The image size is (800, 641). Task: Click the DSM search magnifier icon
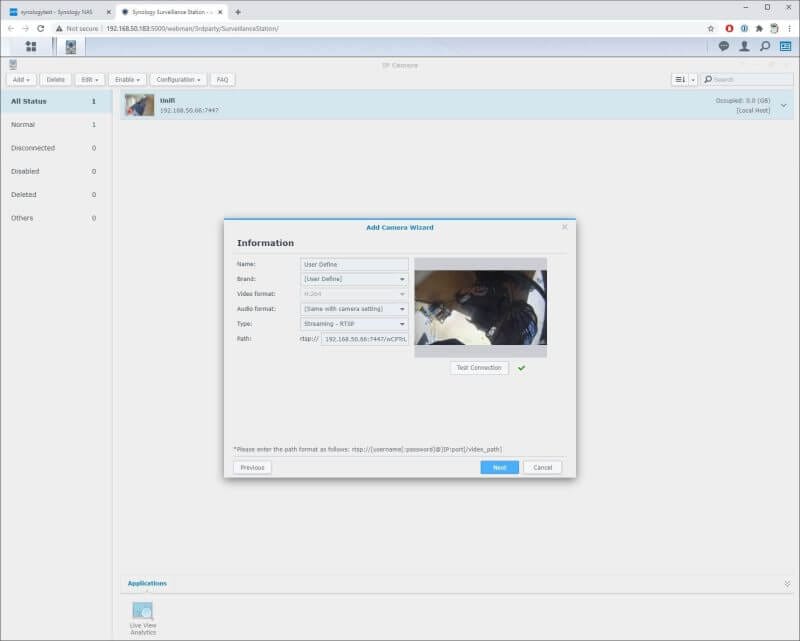[x=766, y=44]
